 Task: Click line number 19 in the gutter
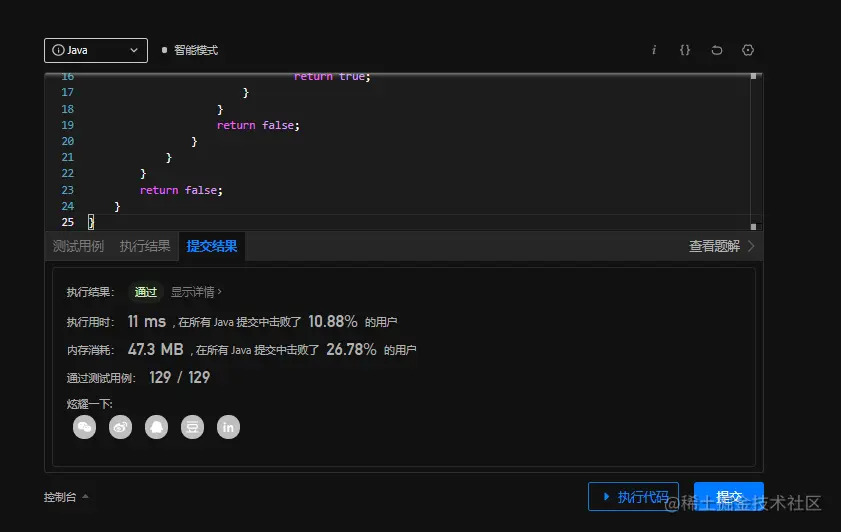coord(68,125)
